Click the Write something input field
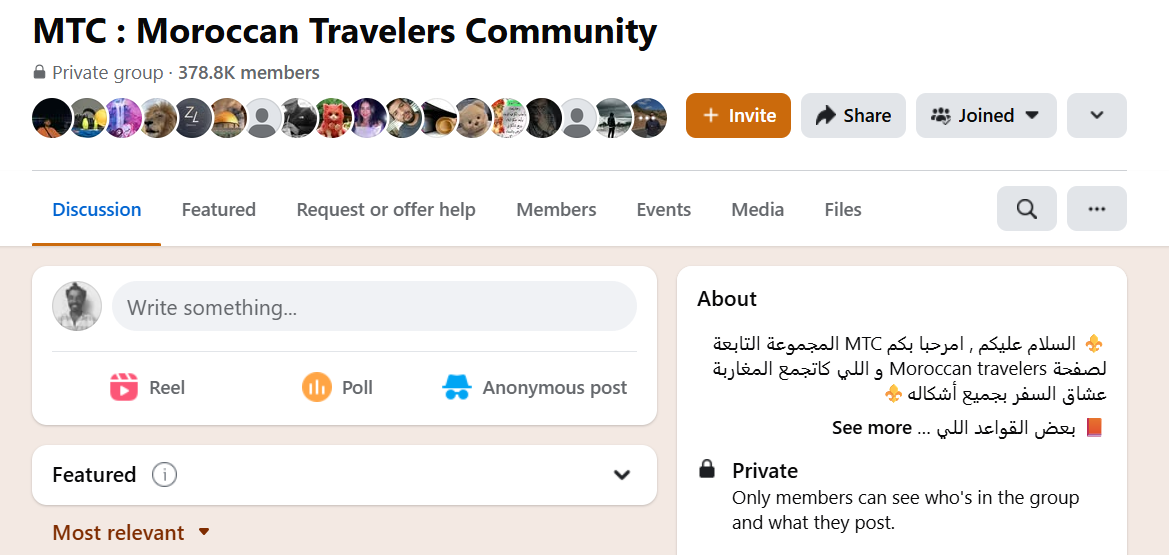Screen dimensions: 1169x555 [374, 306]
